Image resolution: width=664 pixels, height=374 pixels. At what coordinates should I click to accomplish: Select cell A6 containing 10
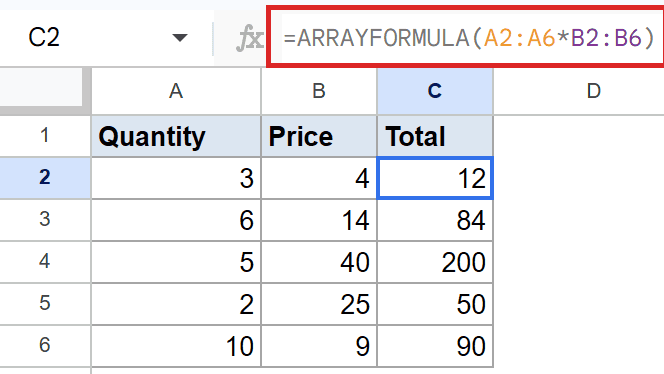pyautogui.click(x=176, y=346)
